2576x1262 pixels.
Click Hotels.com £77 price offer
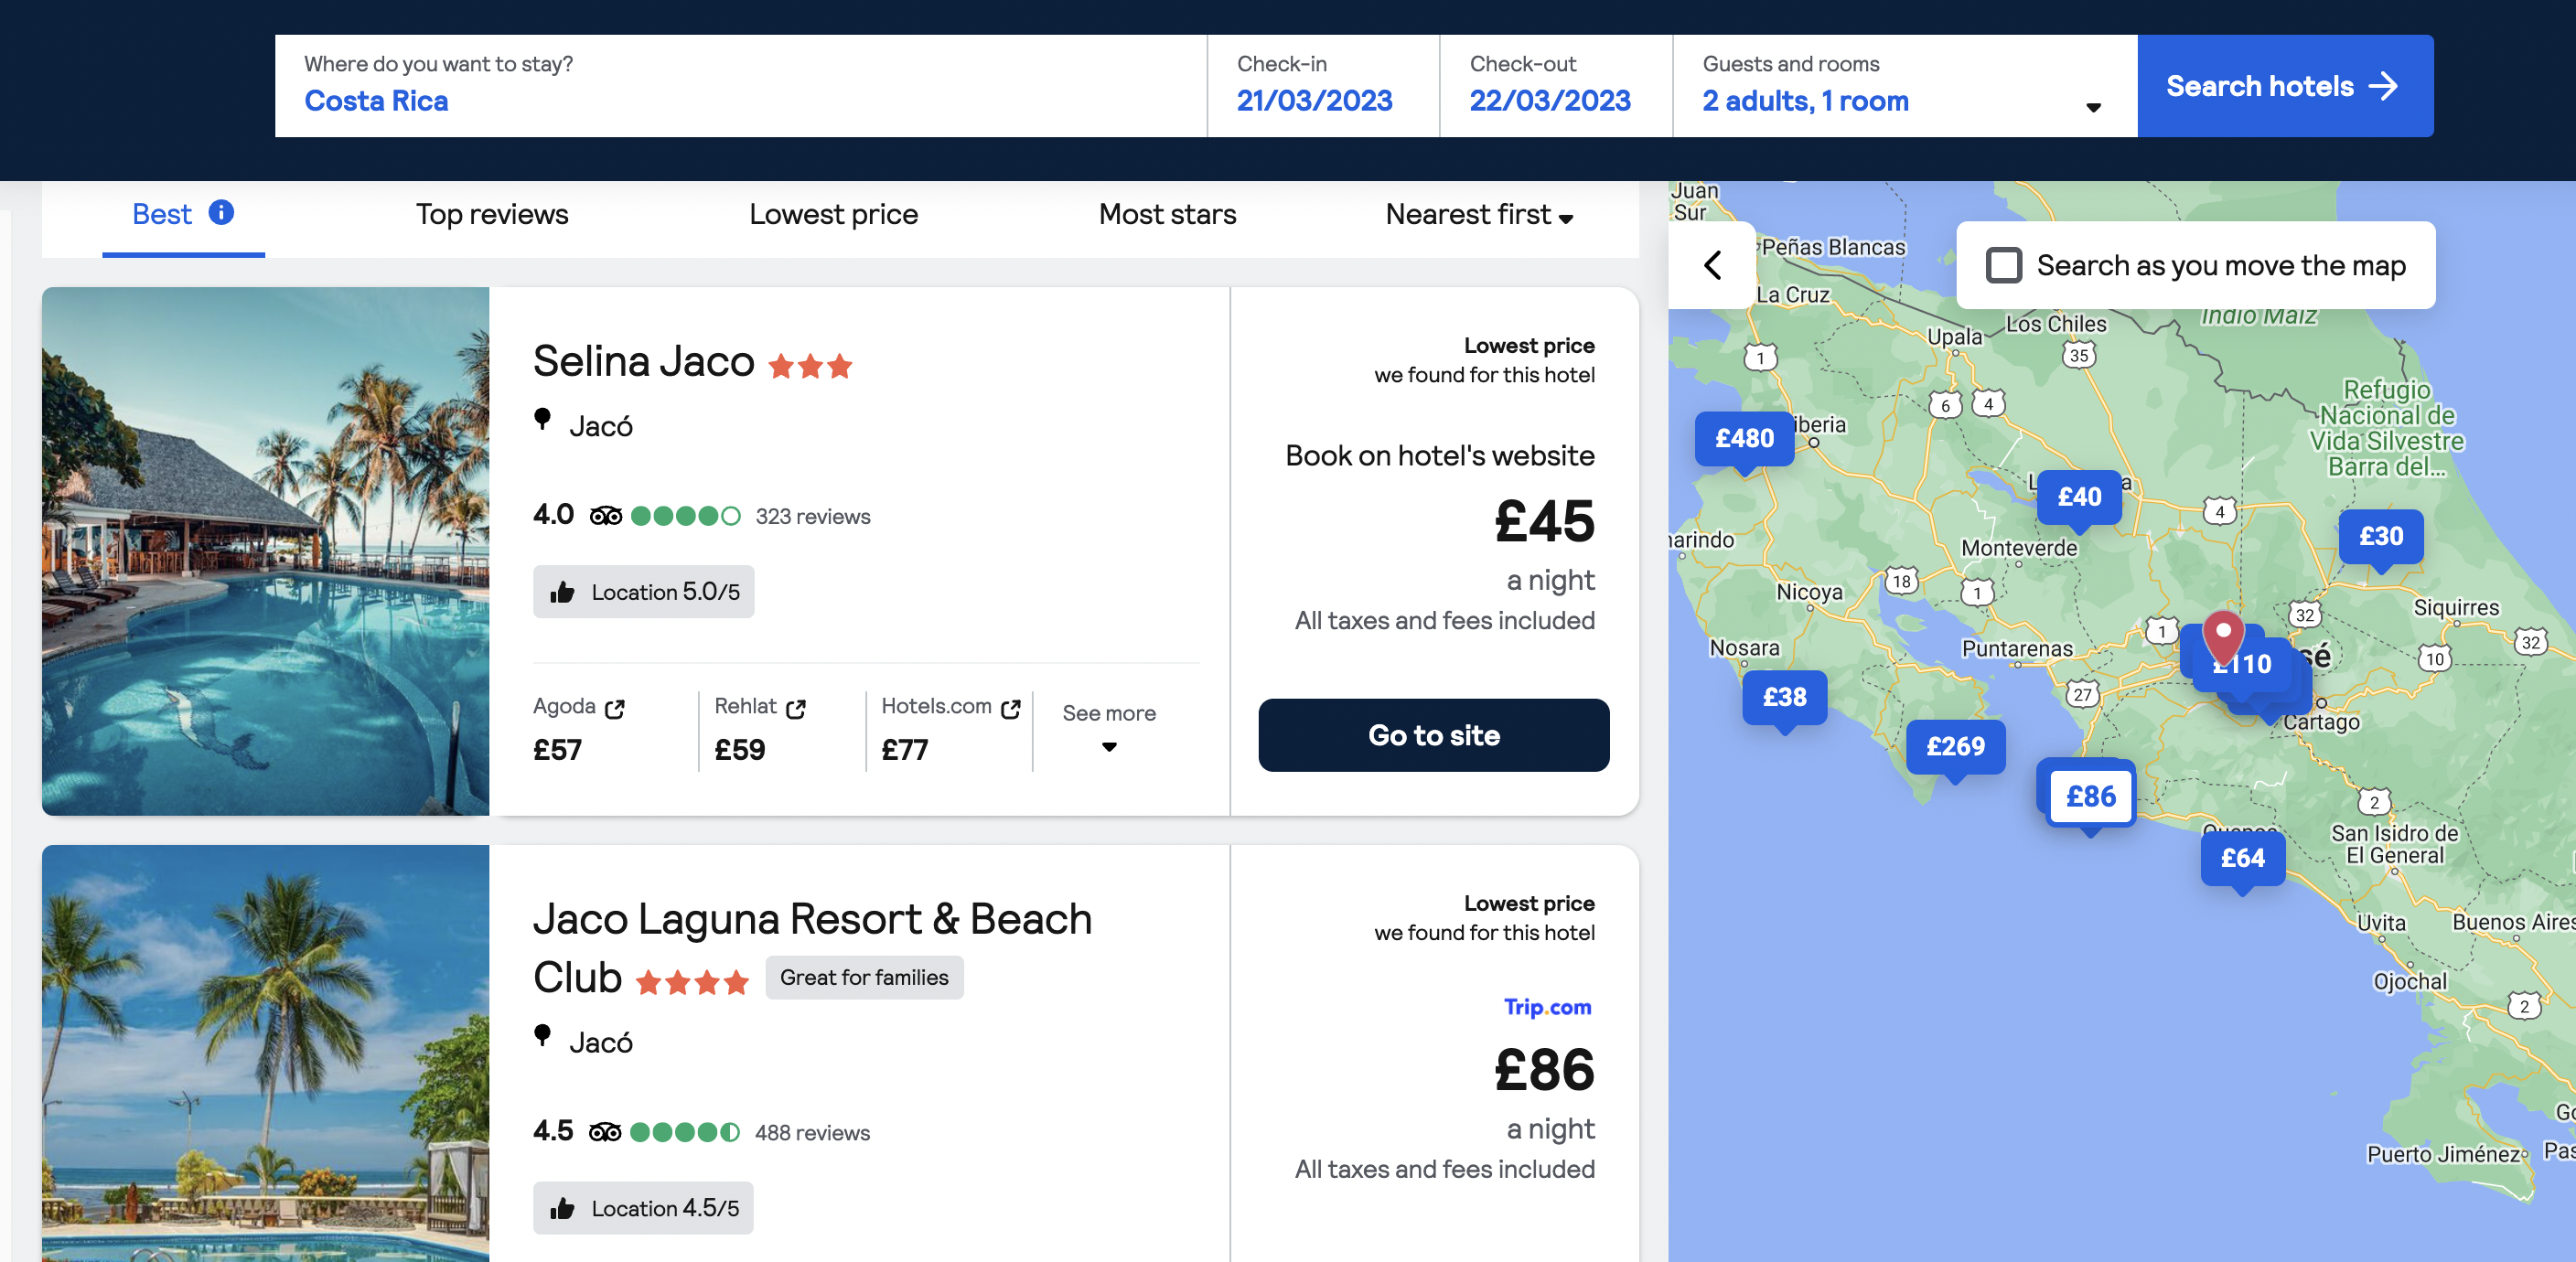[951, 729]
